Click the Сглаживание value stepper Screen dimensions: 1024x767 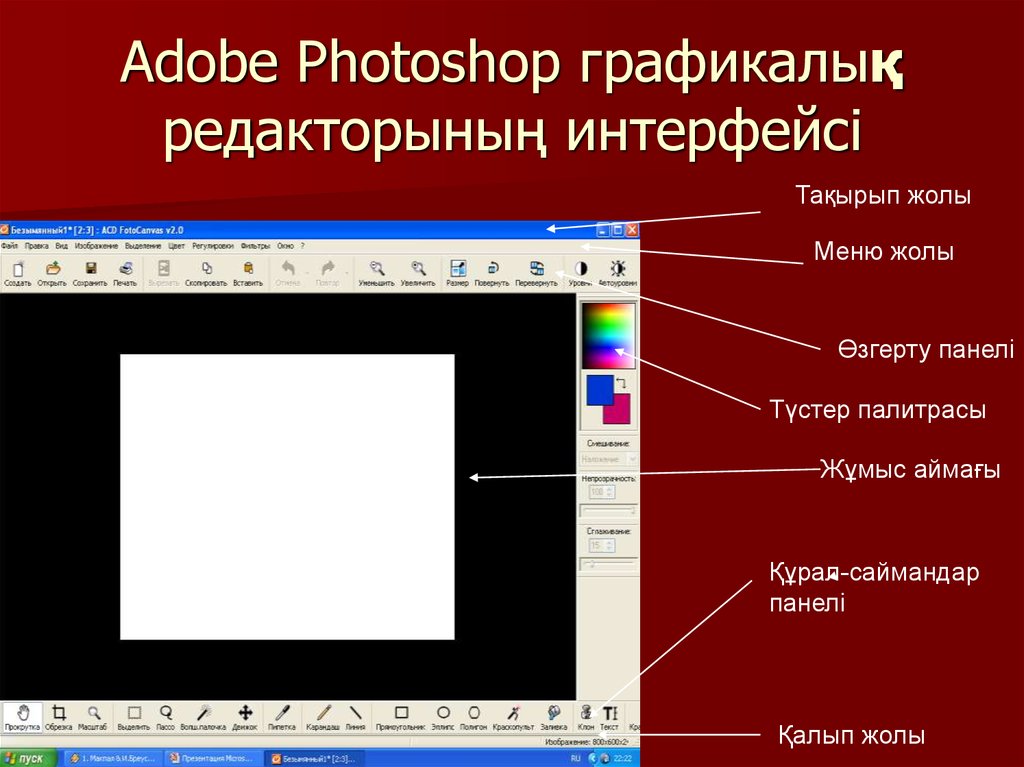[611, 546]
